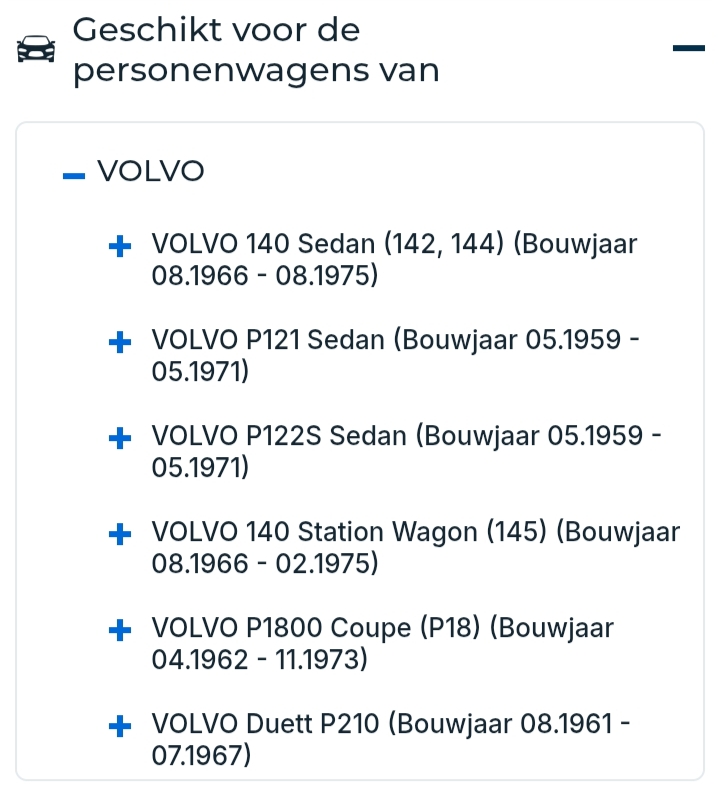Expand VOLVO 140 Station Wagon plus icon
The width and height of the screenshot is (720, 798).
pos(120,534)
